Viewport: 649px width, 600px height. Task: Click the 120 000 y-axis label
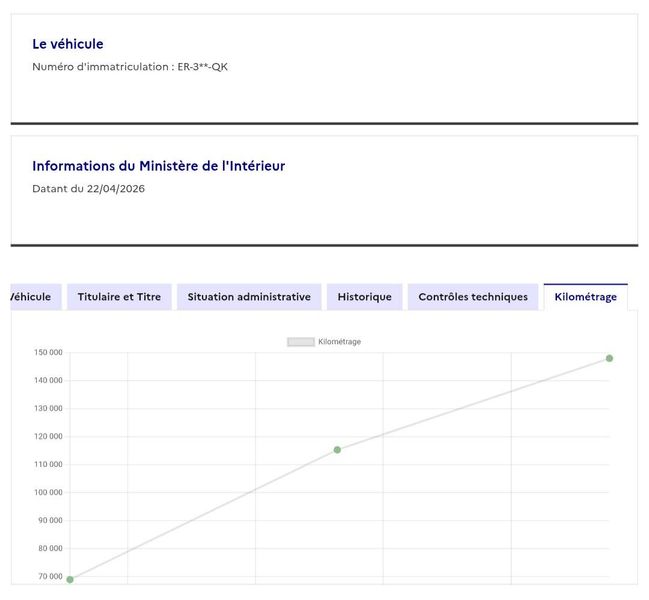[x=48, y=437]
